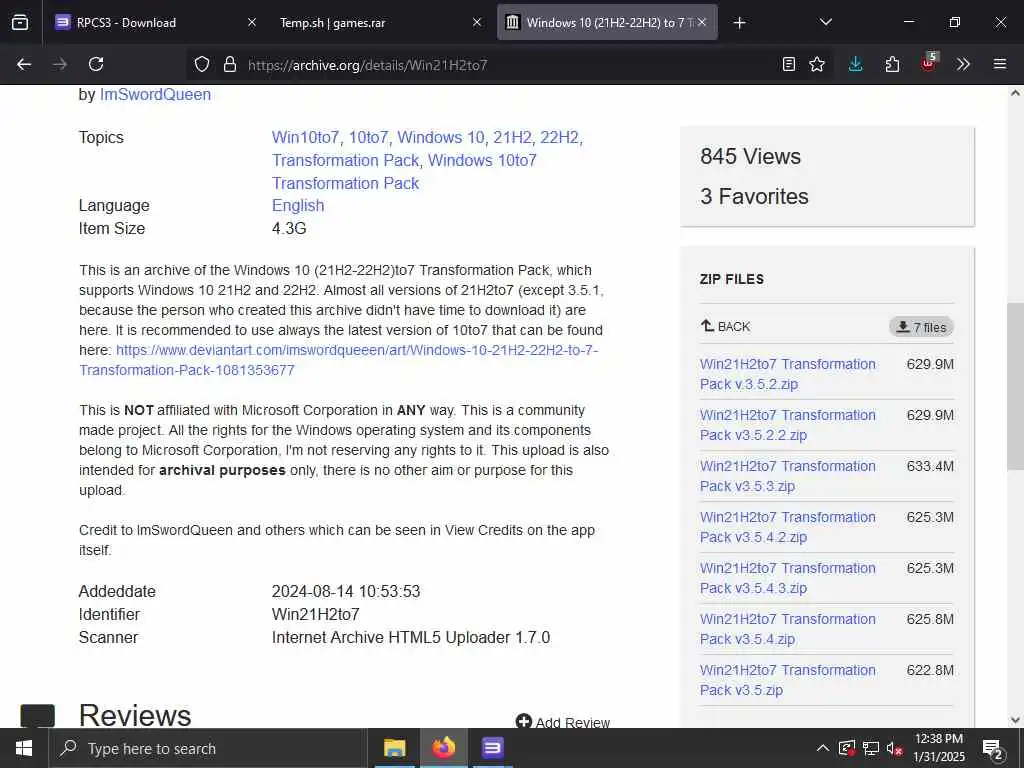Image resolution: width=1024 pixels, height=768 pixels.
Task: Download Transformation Pack v3.5.4.3.zip
Action: pos(788,578)
